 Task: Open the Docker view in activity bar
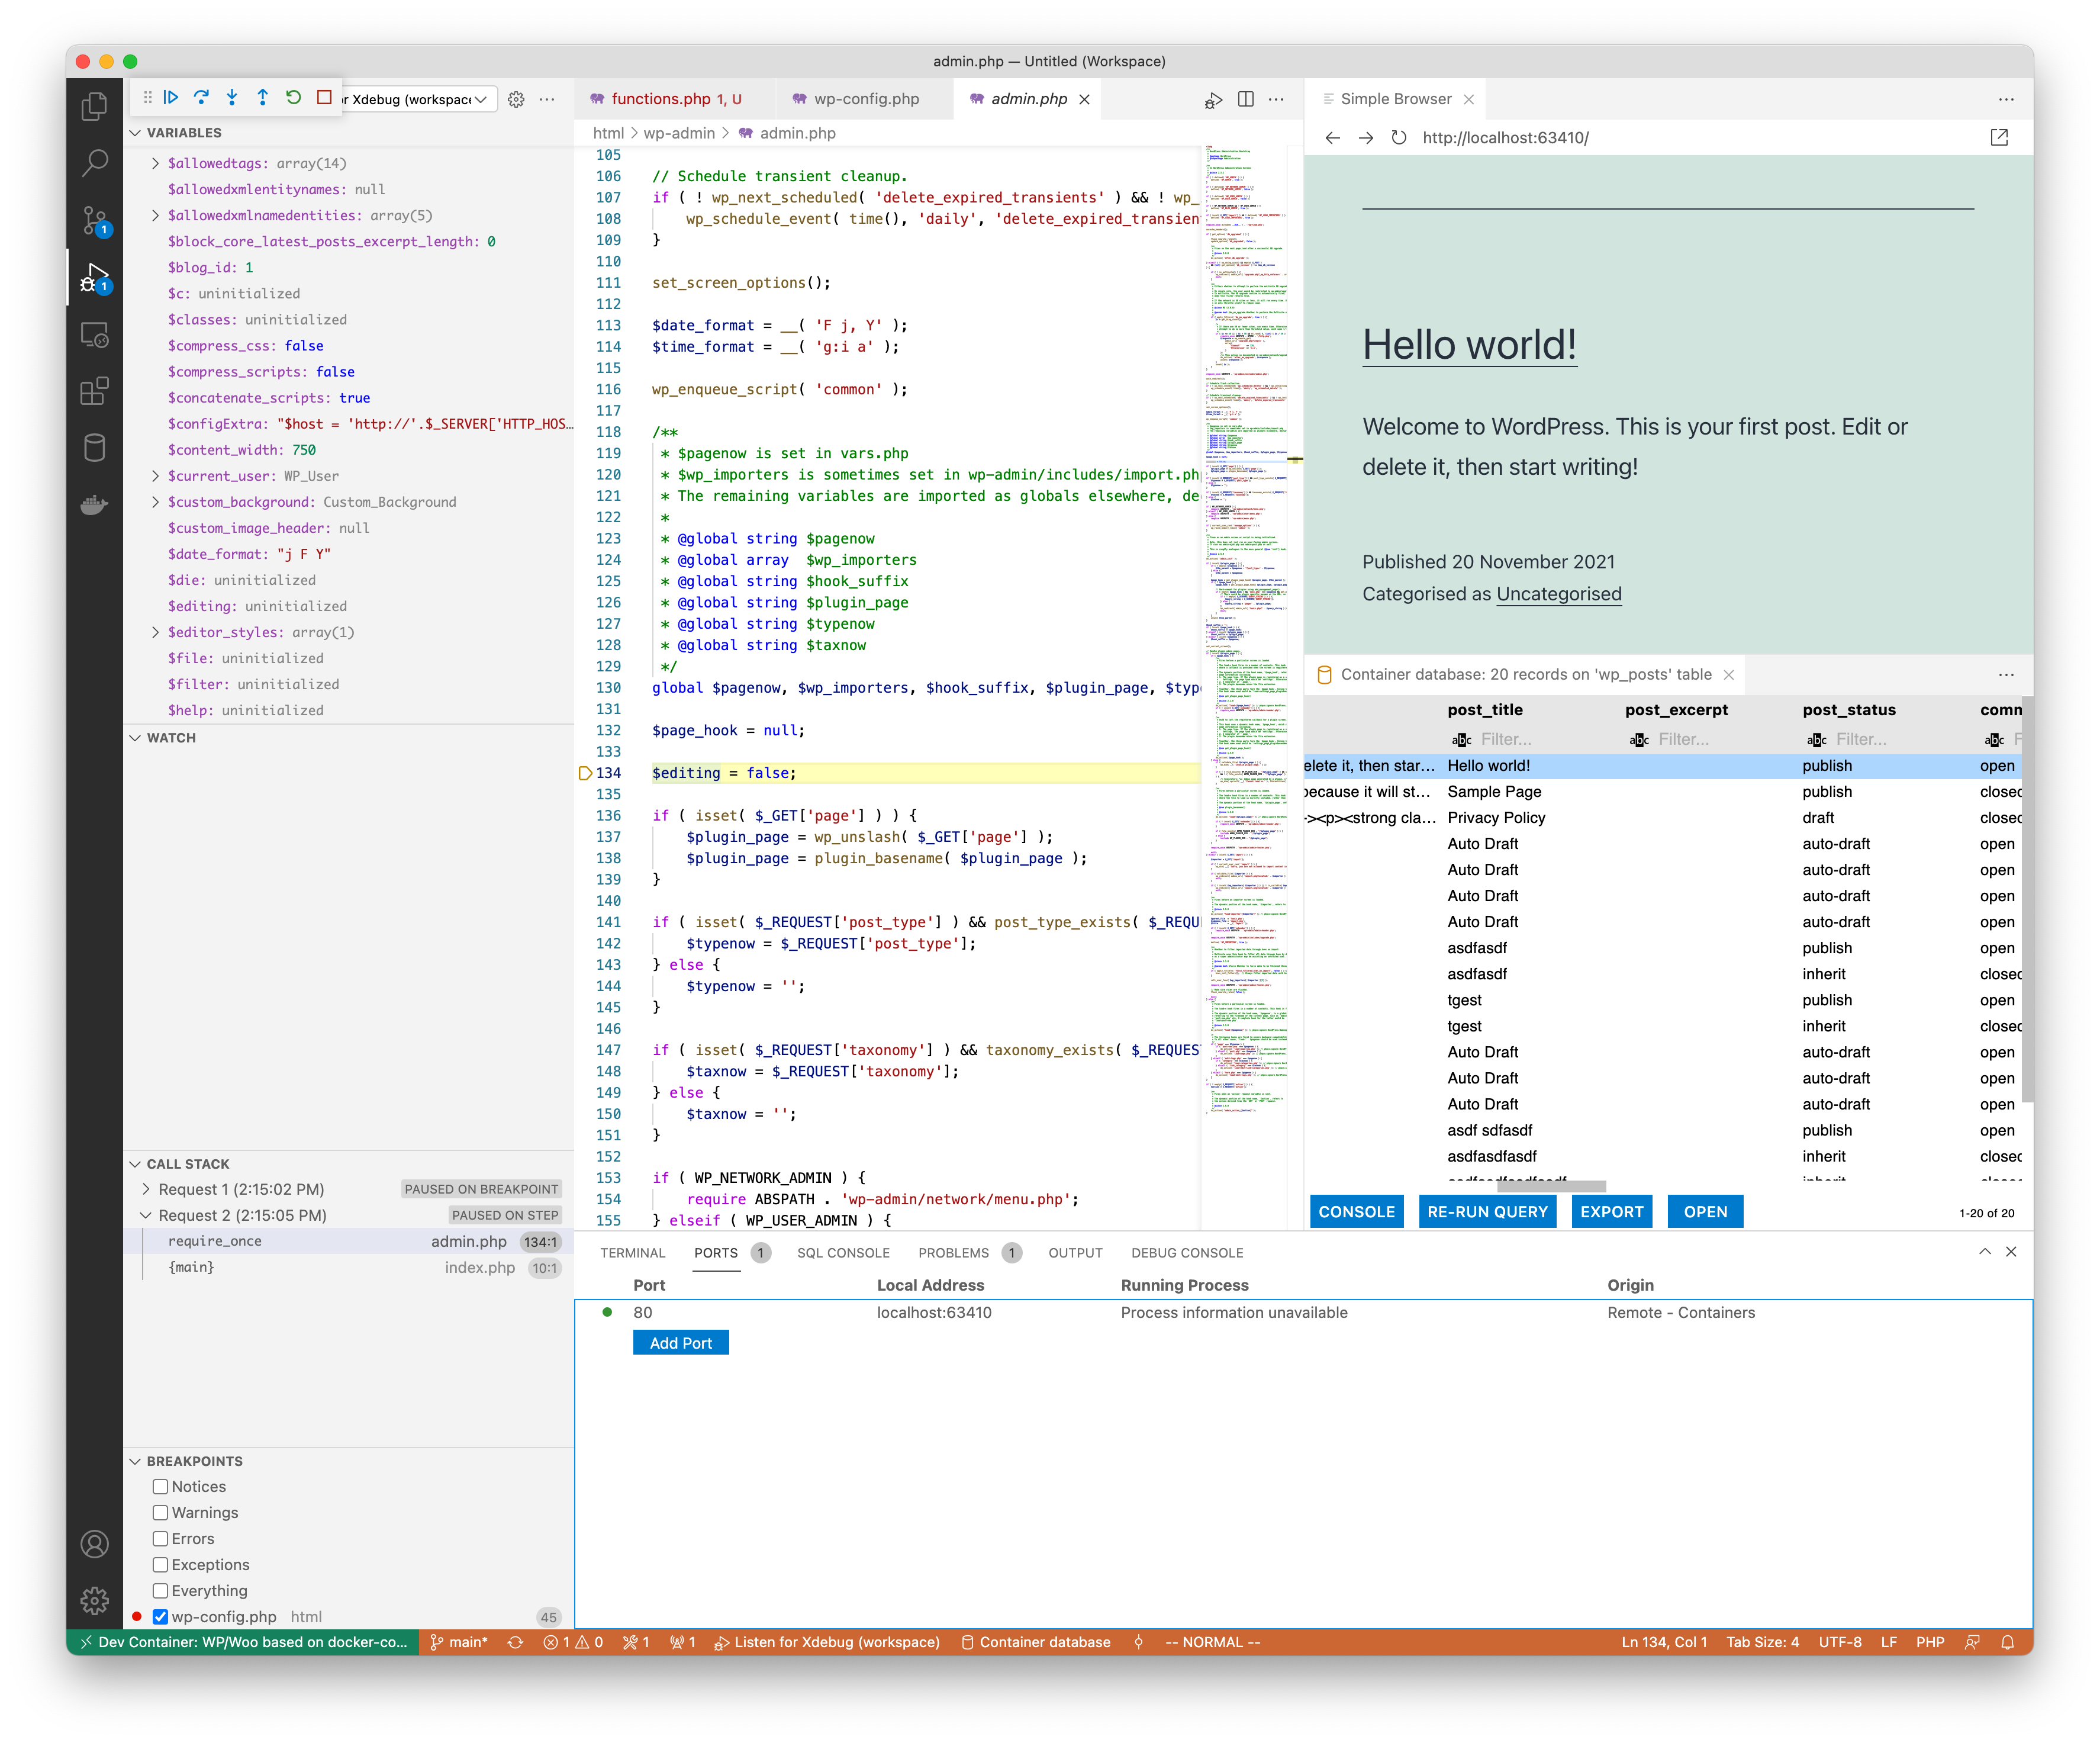pyautogui.click(x=94, y=505)
